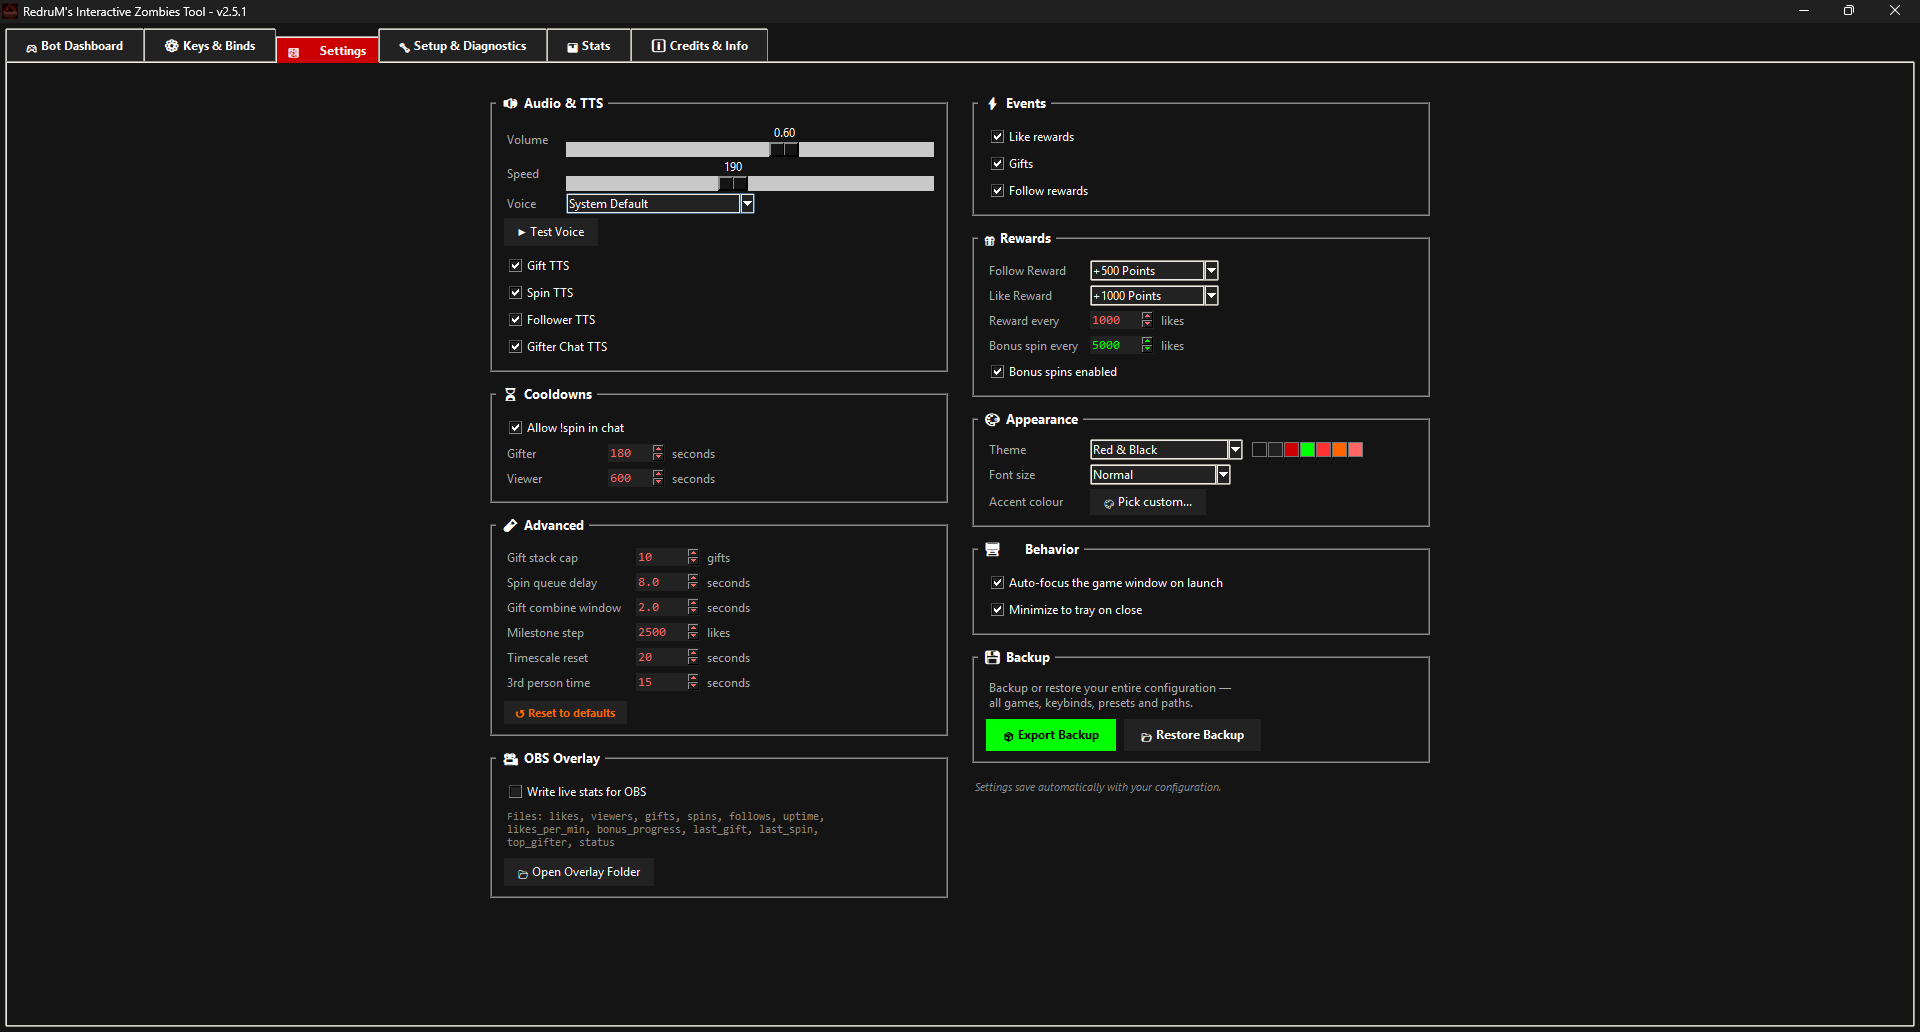The width and height of the screenshot is (1920, 1032).
Task: Expand the Theme dropdown showing Red & Black
Action: point(1166,450)
